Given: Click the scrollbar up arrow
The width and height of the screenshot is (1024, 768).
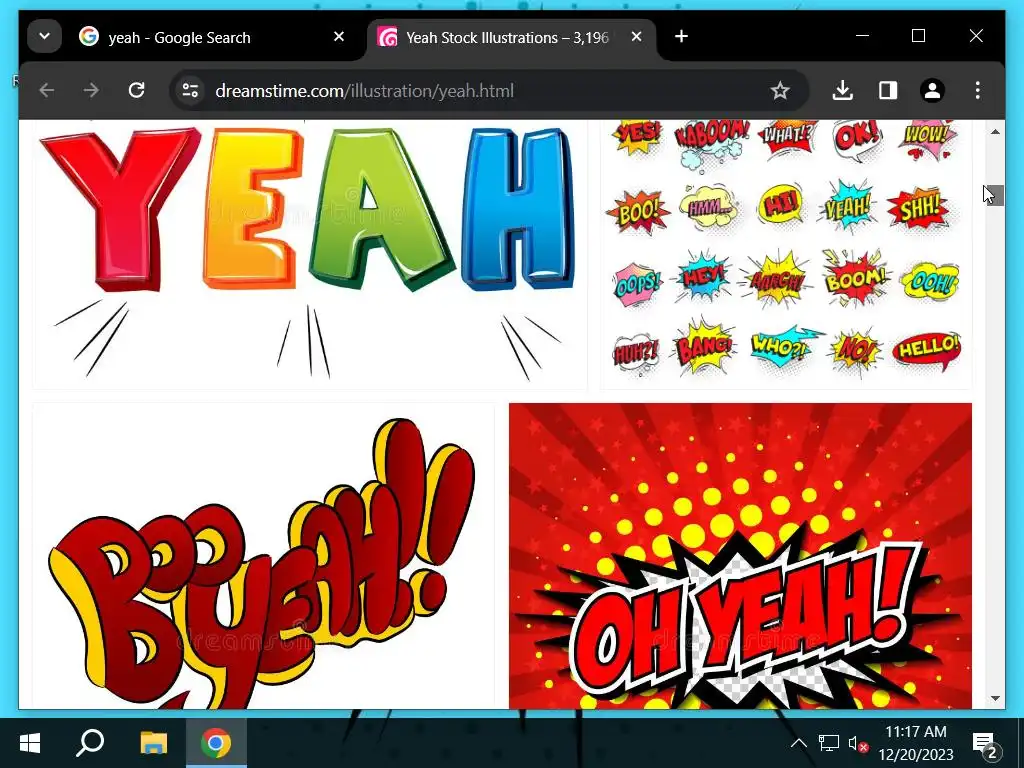Looking at the screenshot, I should [995, 132].
